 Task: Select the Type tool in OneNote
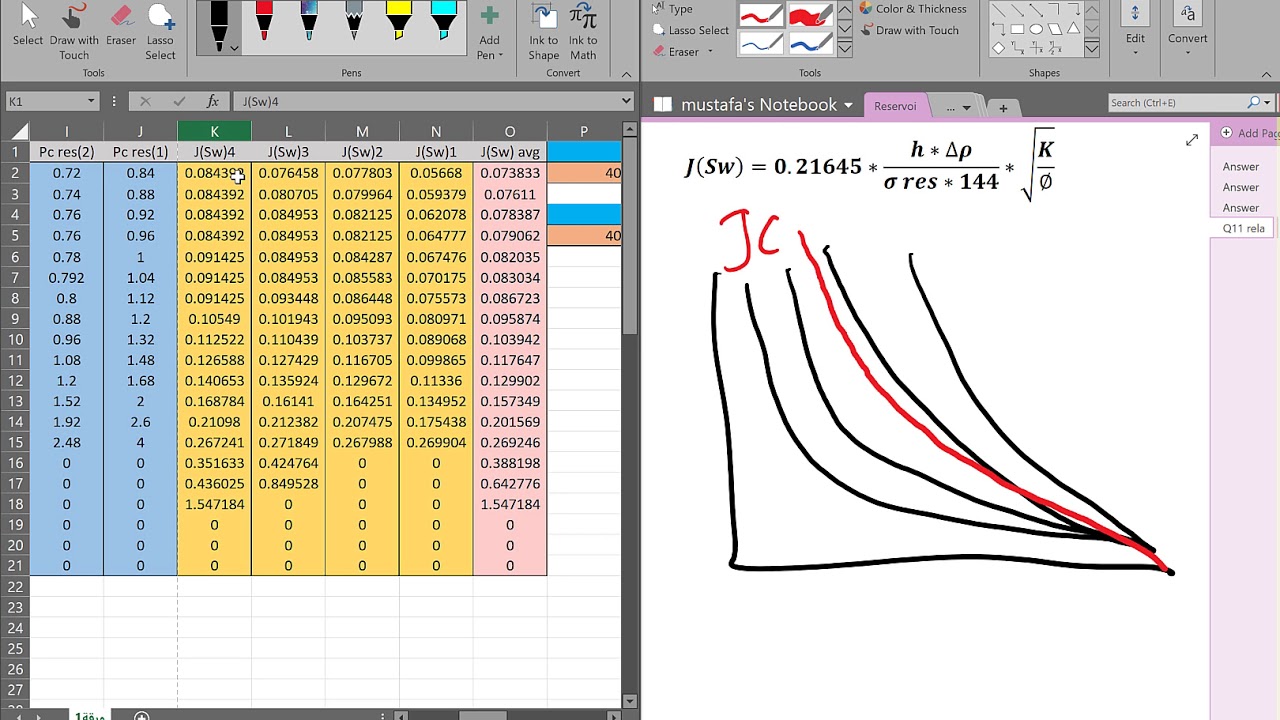(x=672, y=9)
